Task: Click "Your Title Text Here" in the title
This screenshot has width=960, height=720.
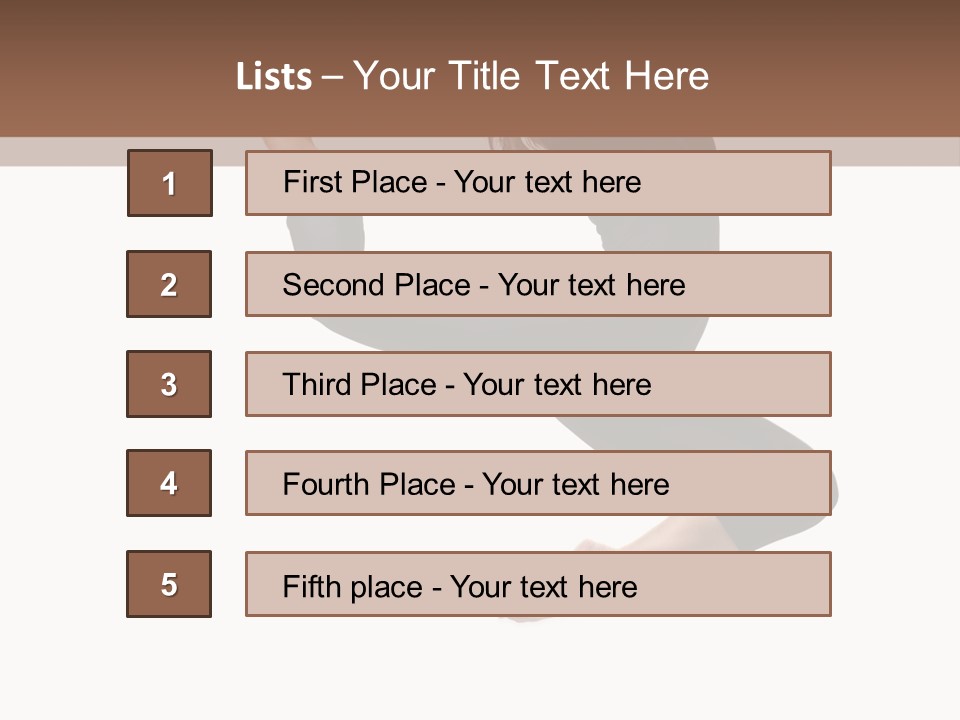Action: click(531, 76)
